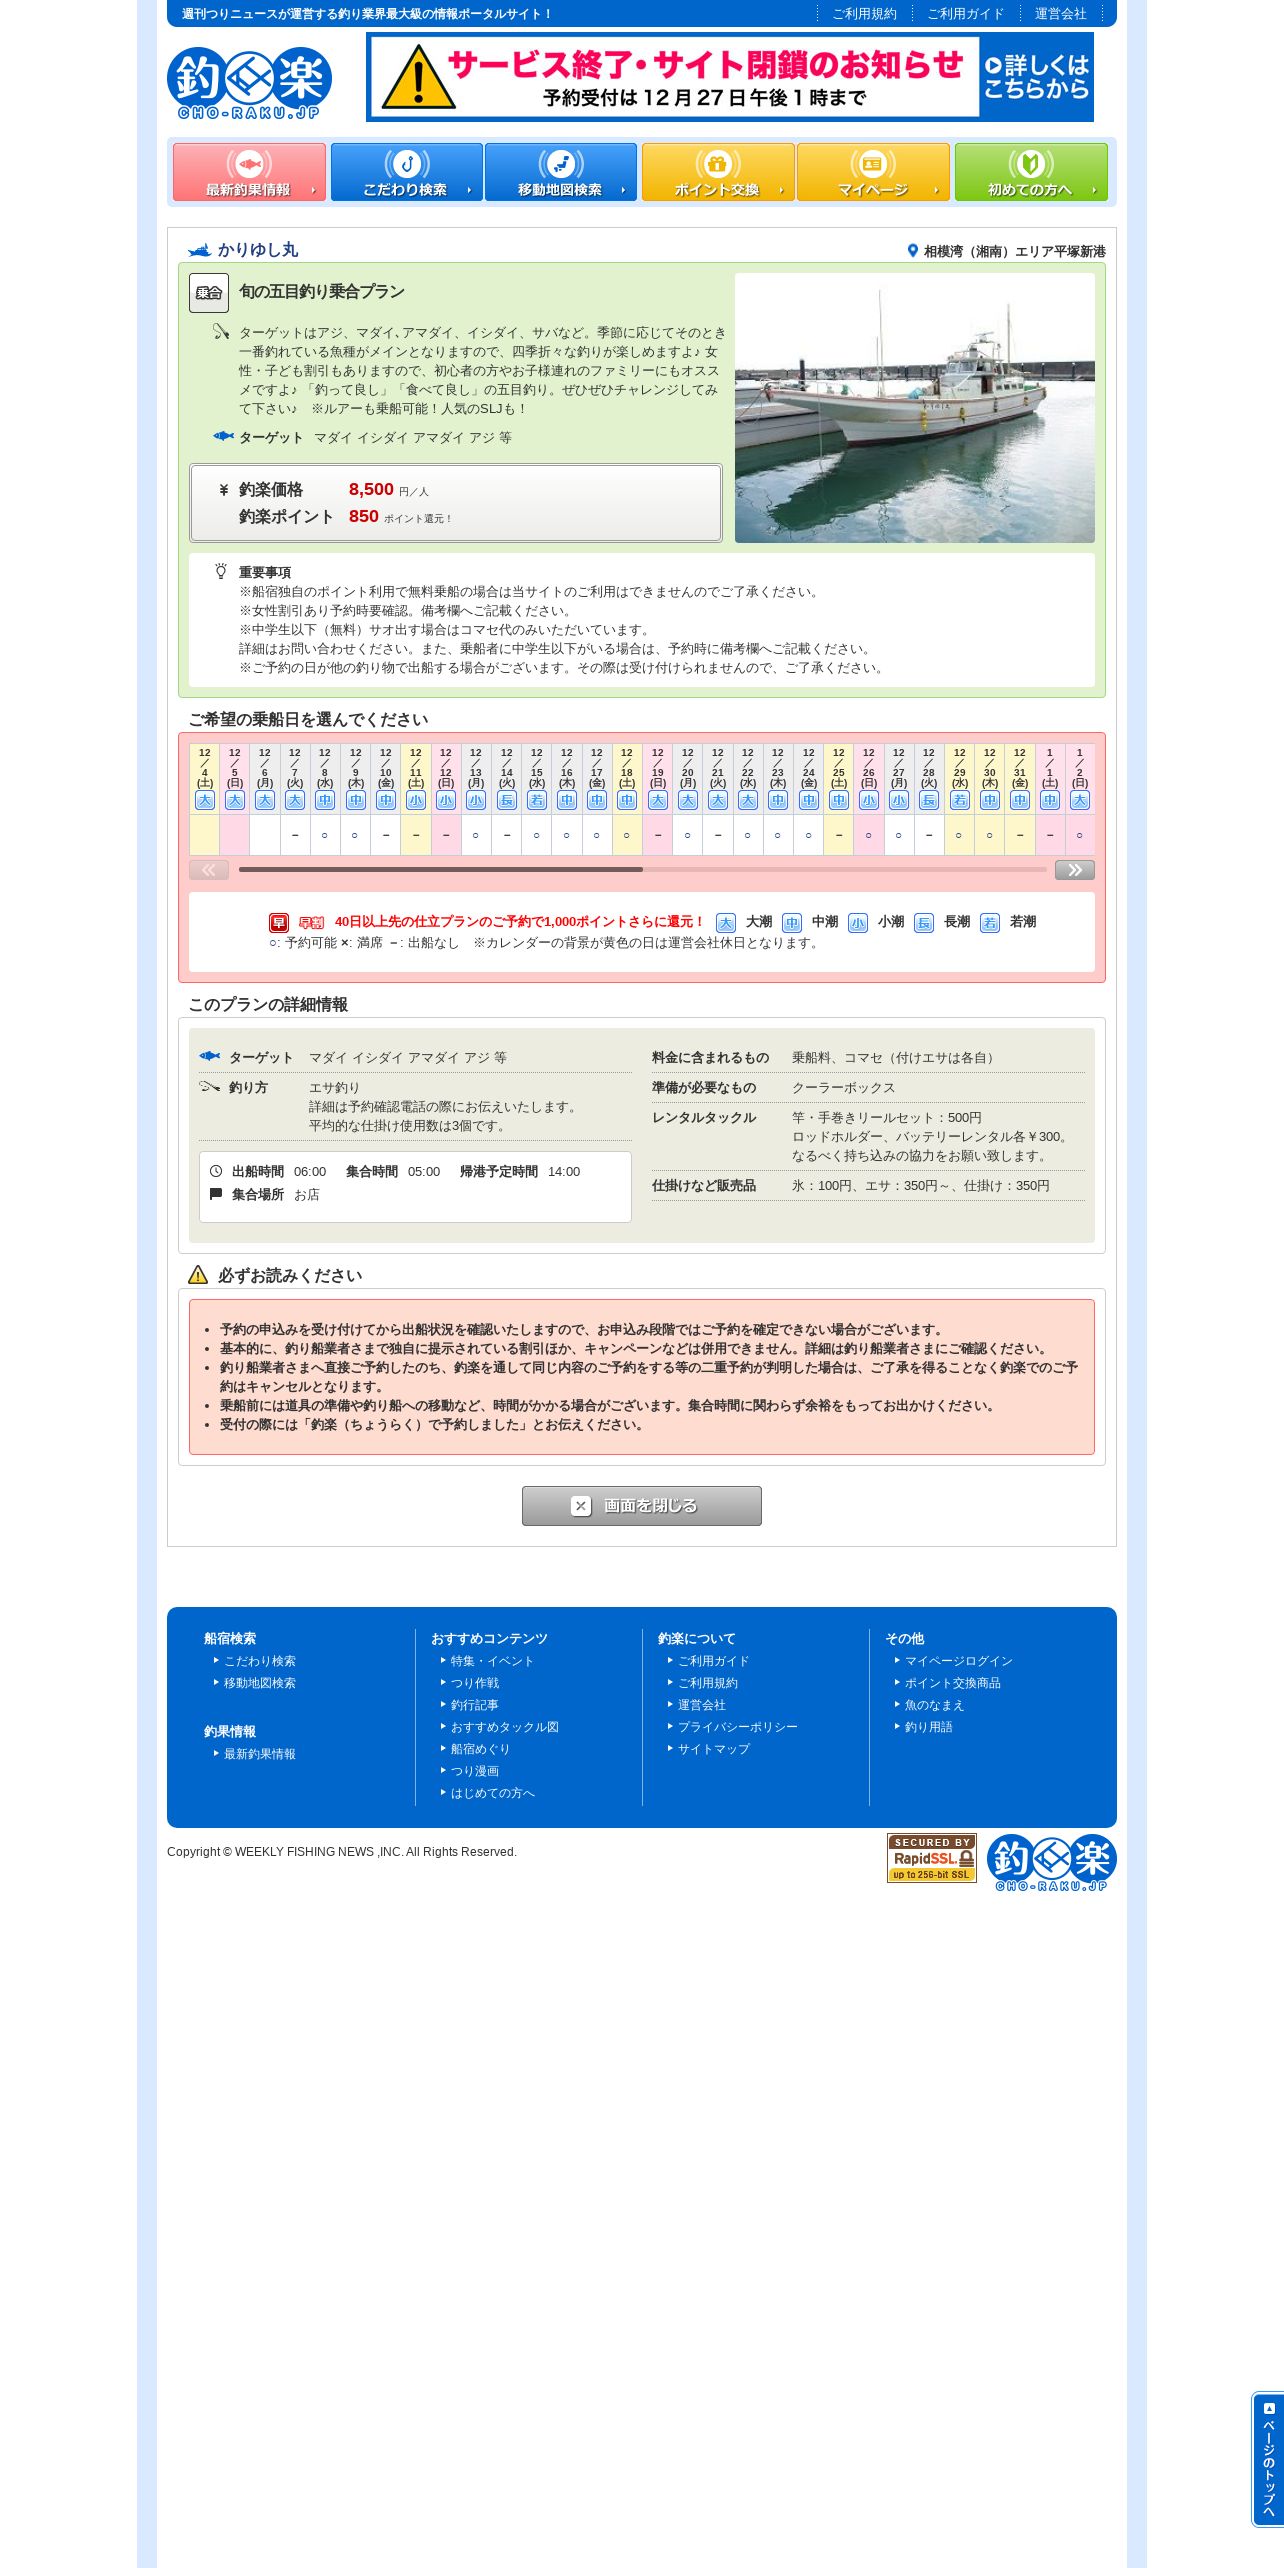
Task: Click ご利用規約 in the top bar
Action: pyautogui.click(x=864, y=14)
